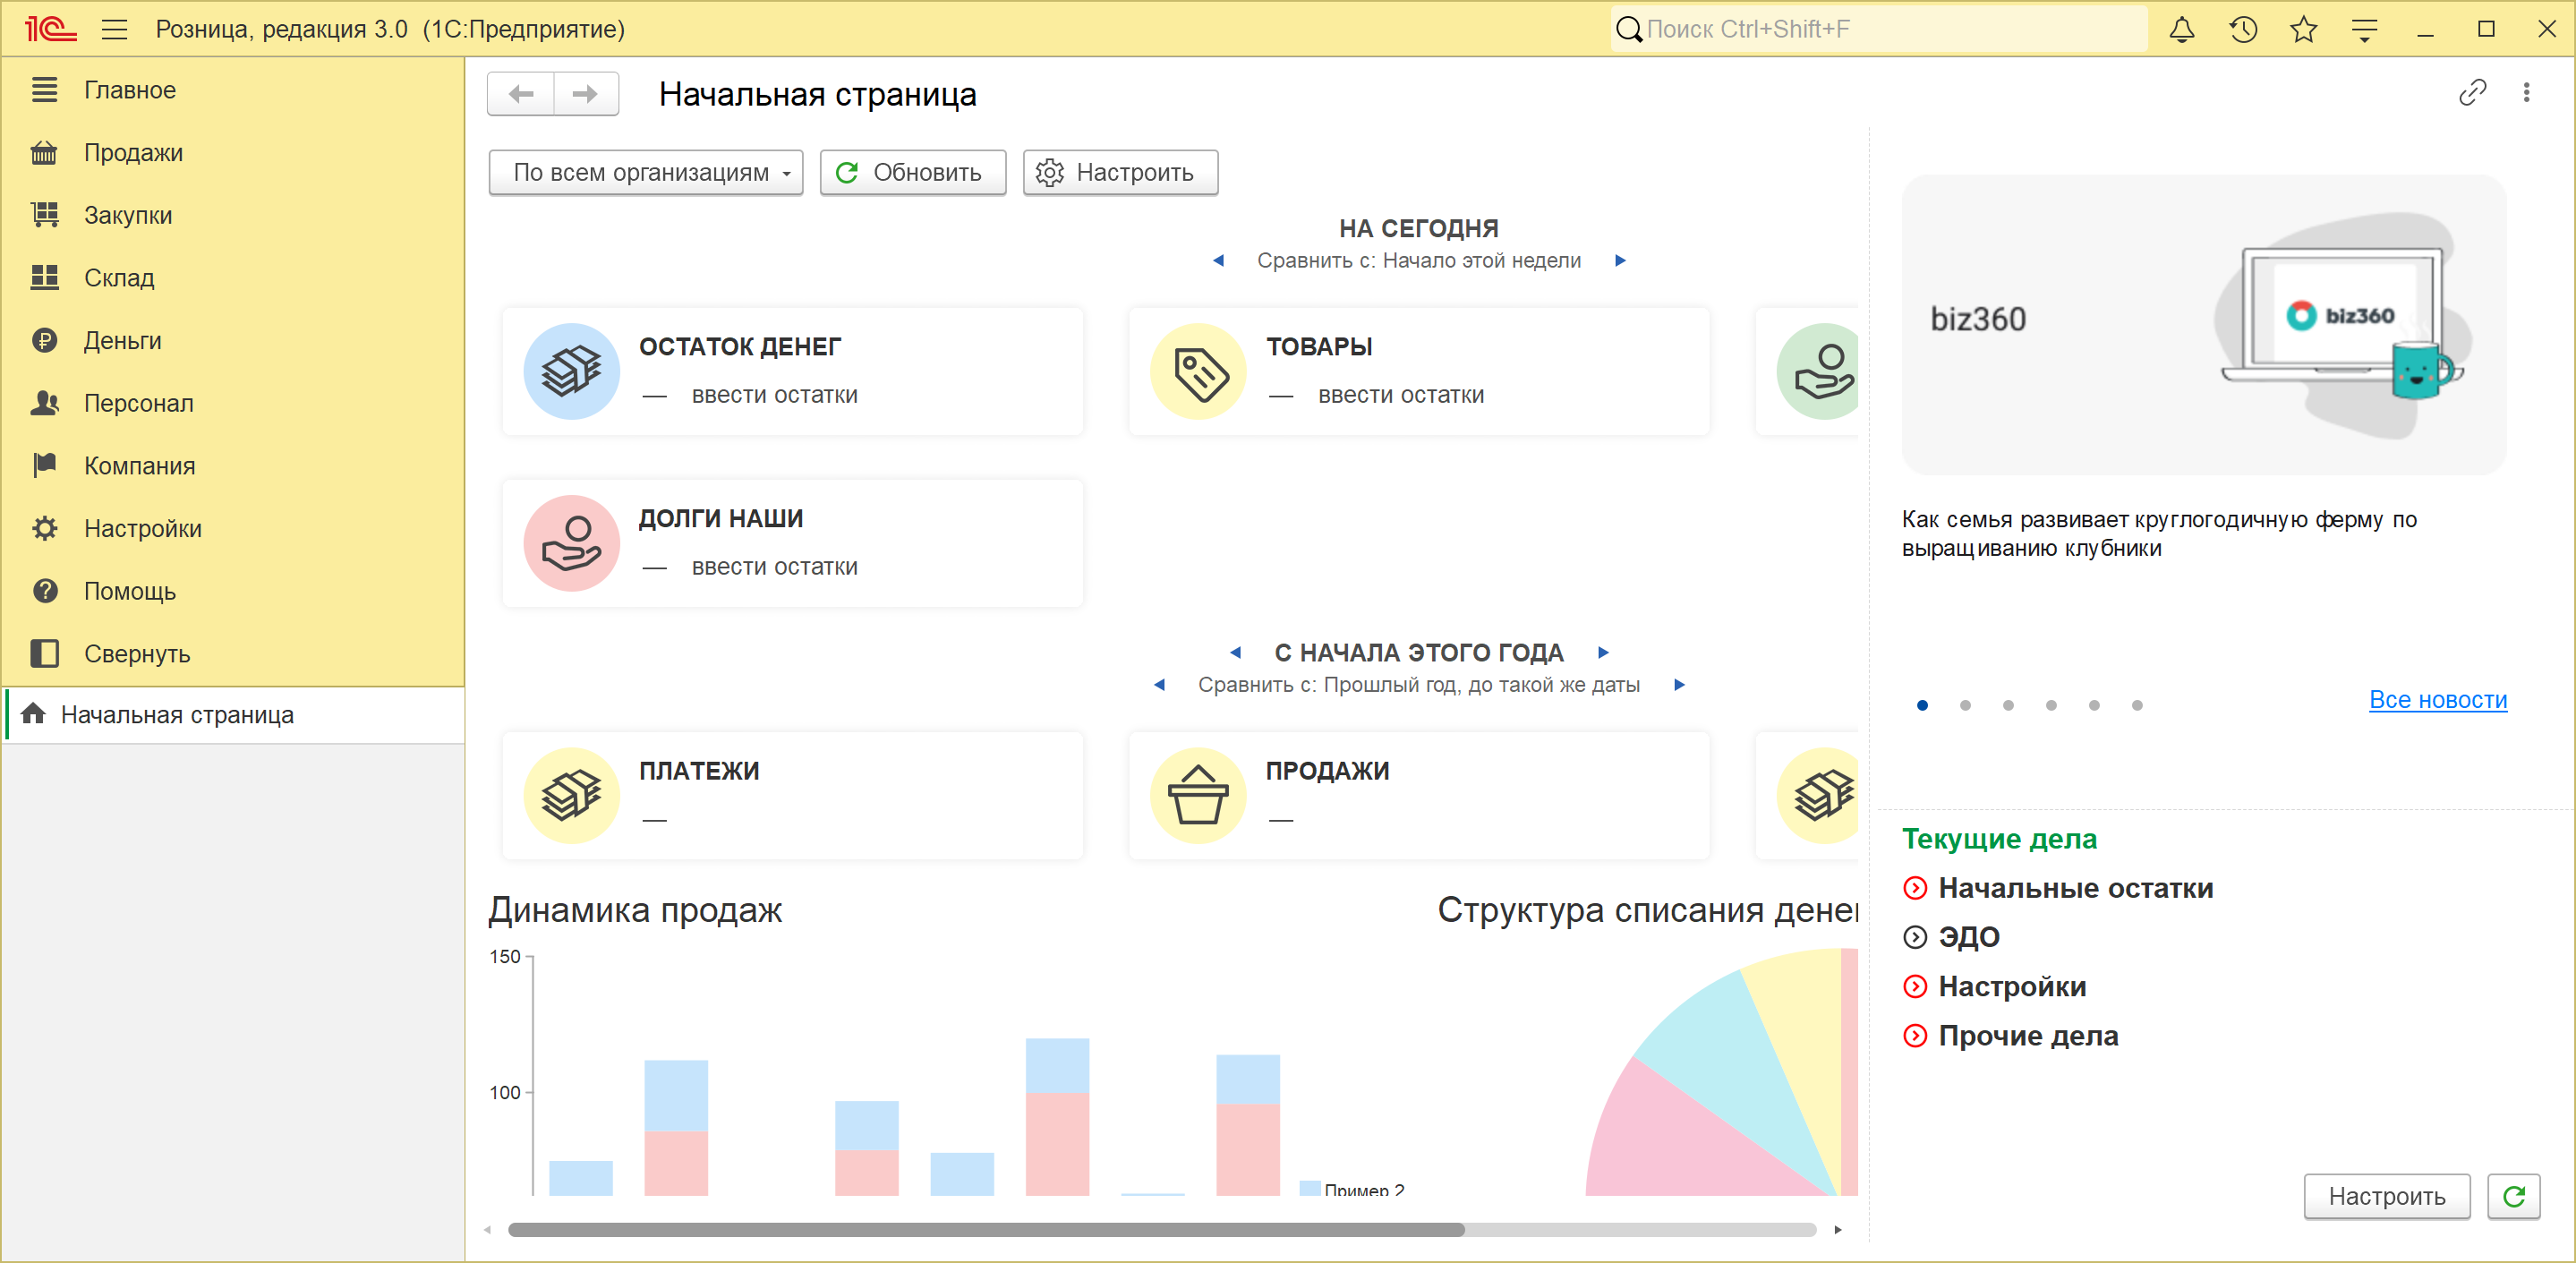Image resolution: width=2576 pixels, height=1263 pixels.
Task: Copy link with the chain icon
Action: 2472,93
